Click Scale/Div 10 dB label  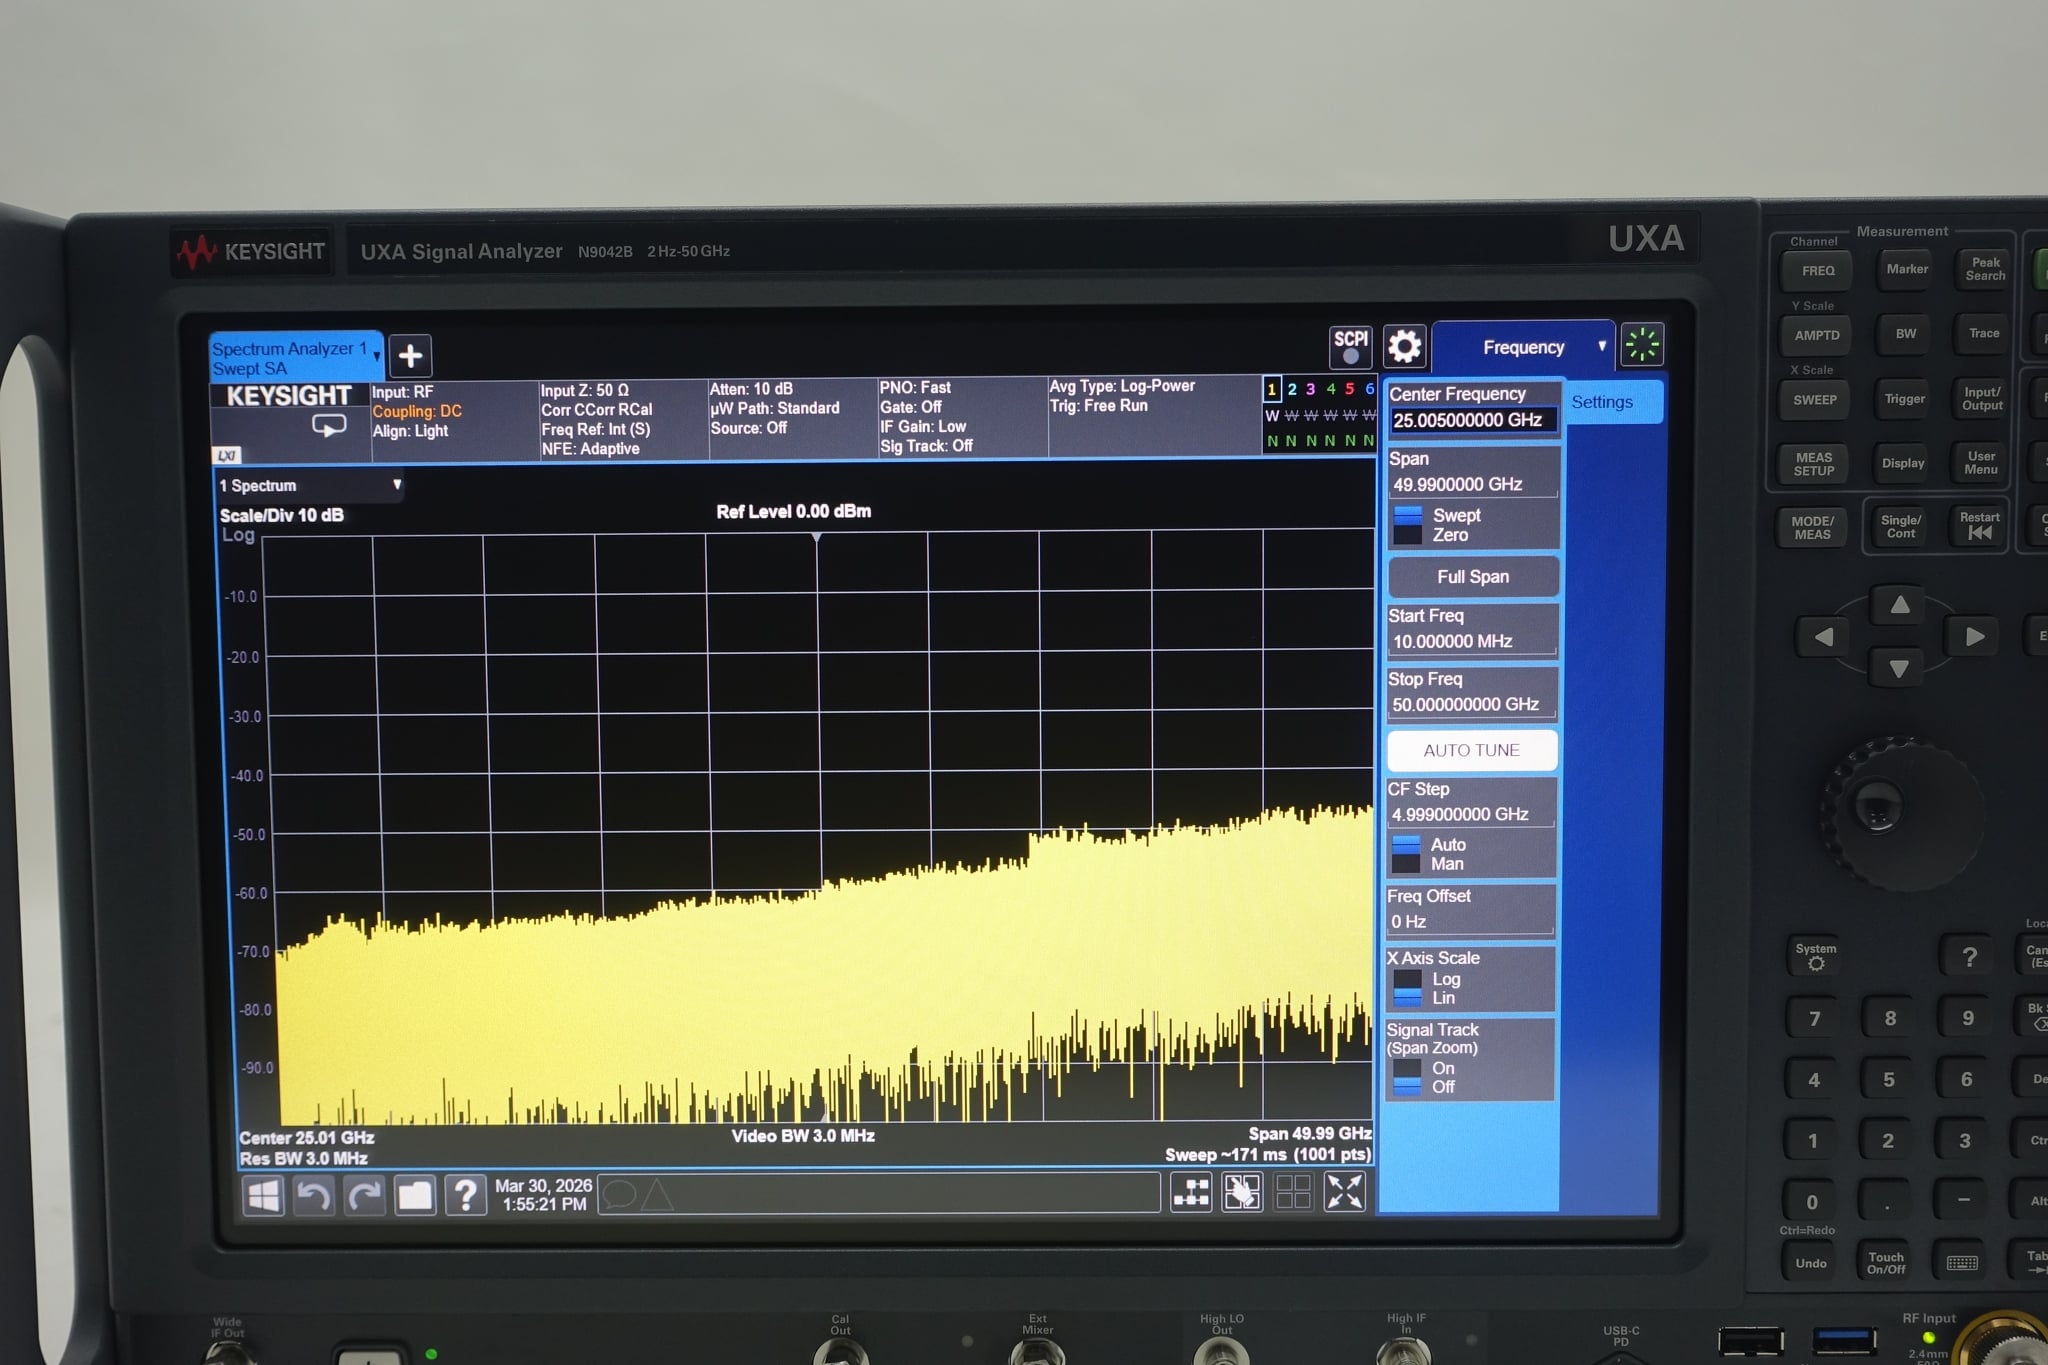tap(281, 515)
